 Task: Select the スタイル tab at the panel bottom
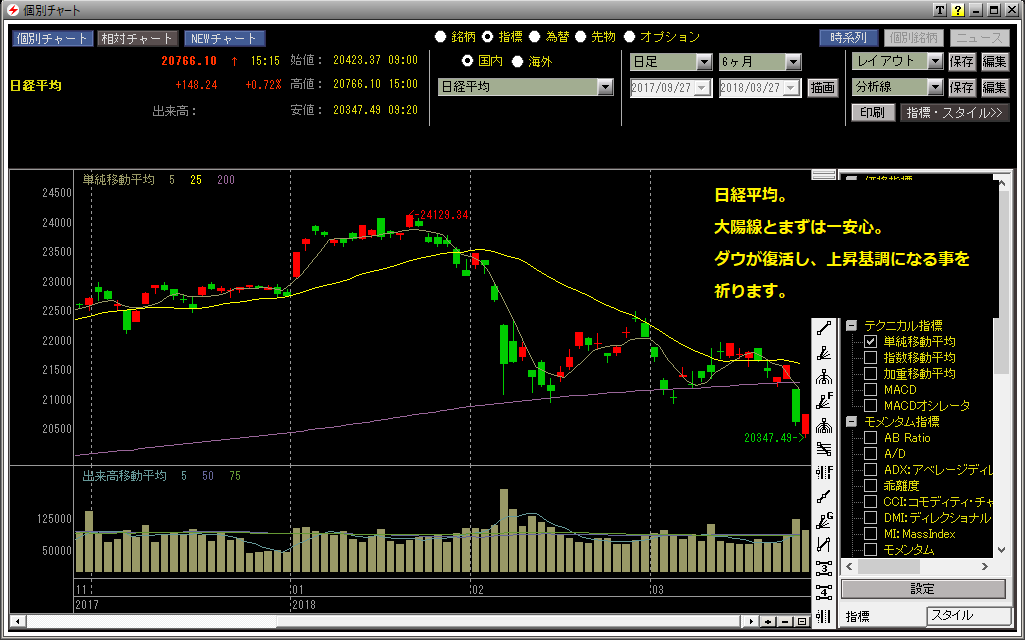point(968,616)
